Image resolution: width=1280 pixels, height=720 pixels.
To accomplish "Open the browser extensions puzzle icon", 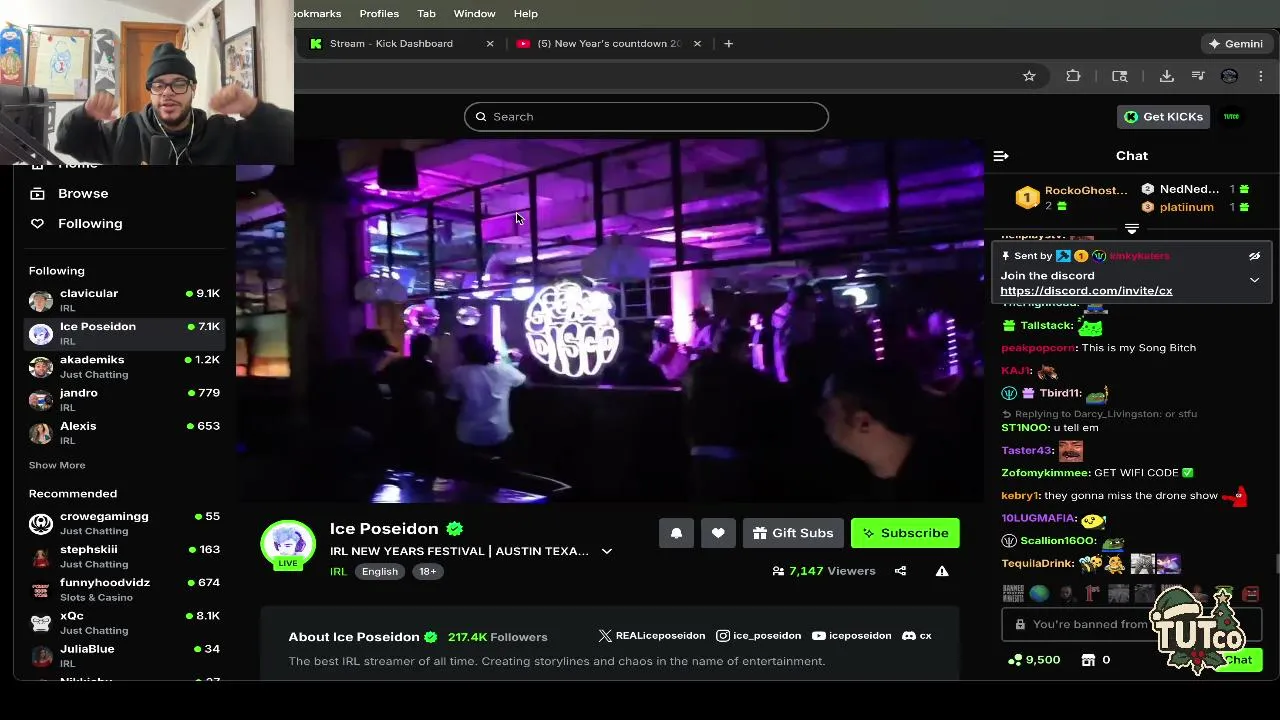I will point(1073,76).
